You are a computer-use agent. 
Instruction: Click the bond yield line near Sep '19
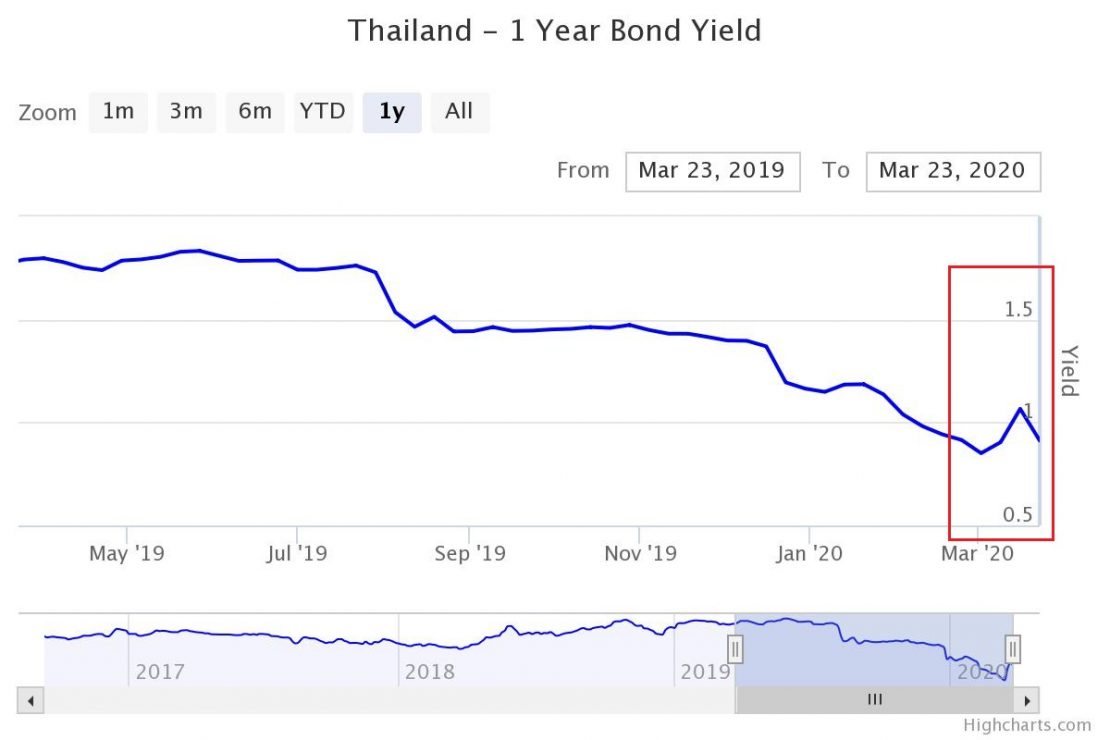click(470, 330)
